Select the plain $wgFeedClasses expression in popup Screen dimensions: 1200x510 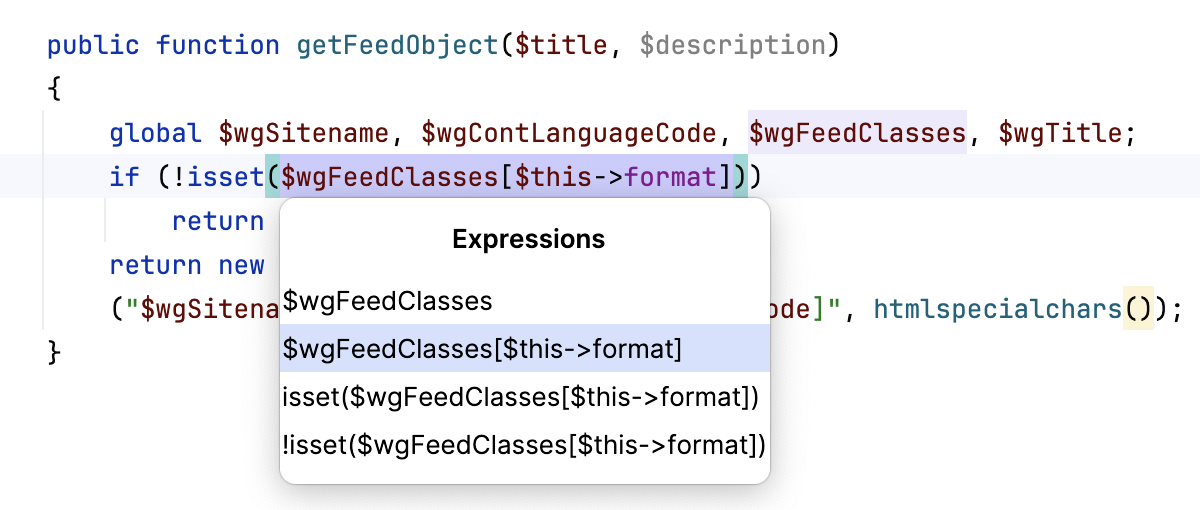tap(388, 300)
